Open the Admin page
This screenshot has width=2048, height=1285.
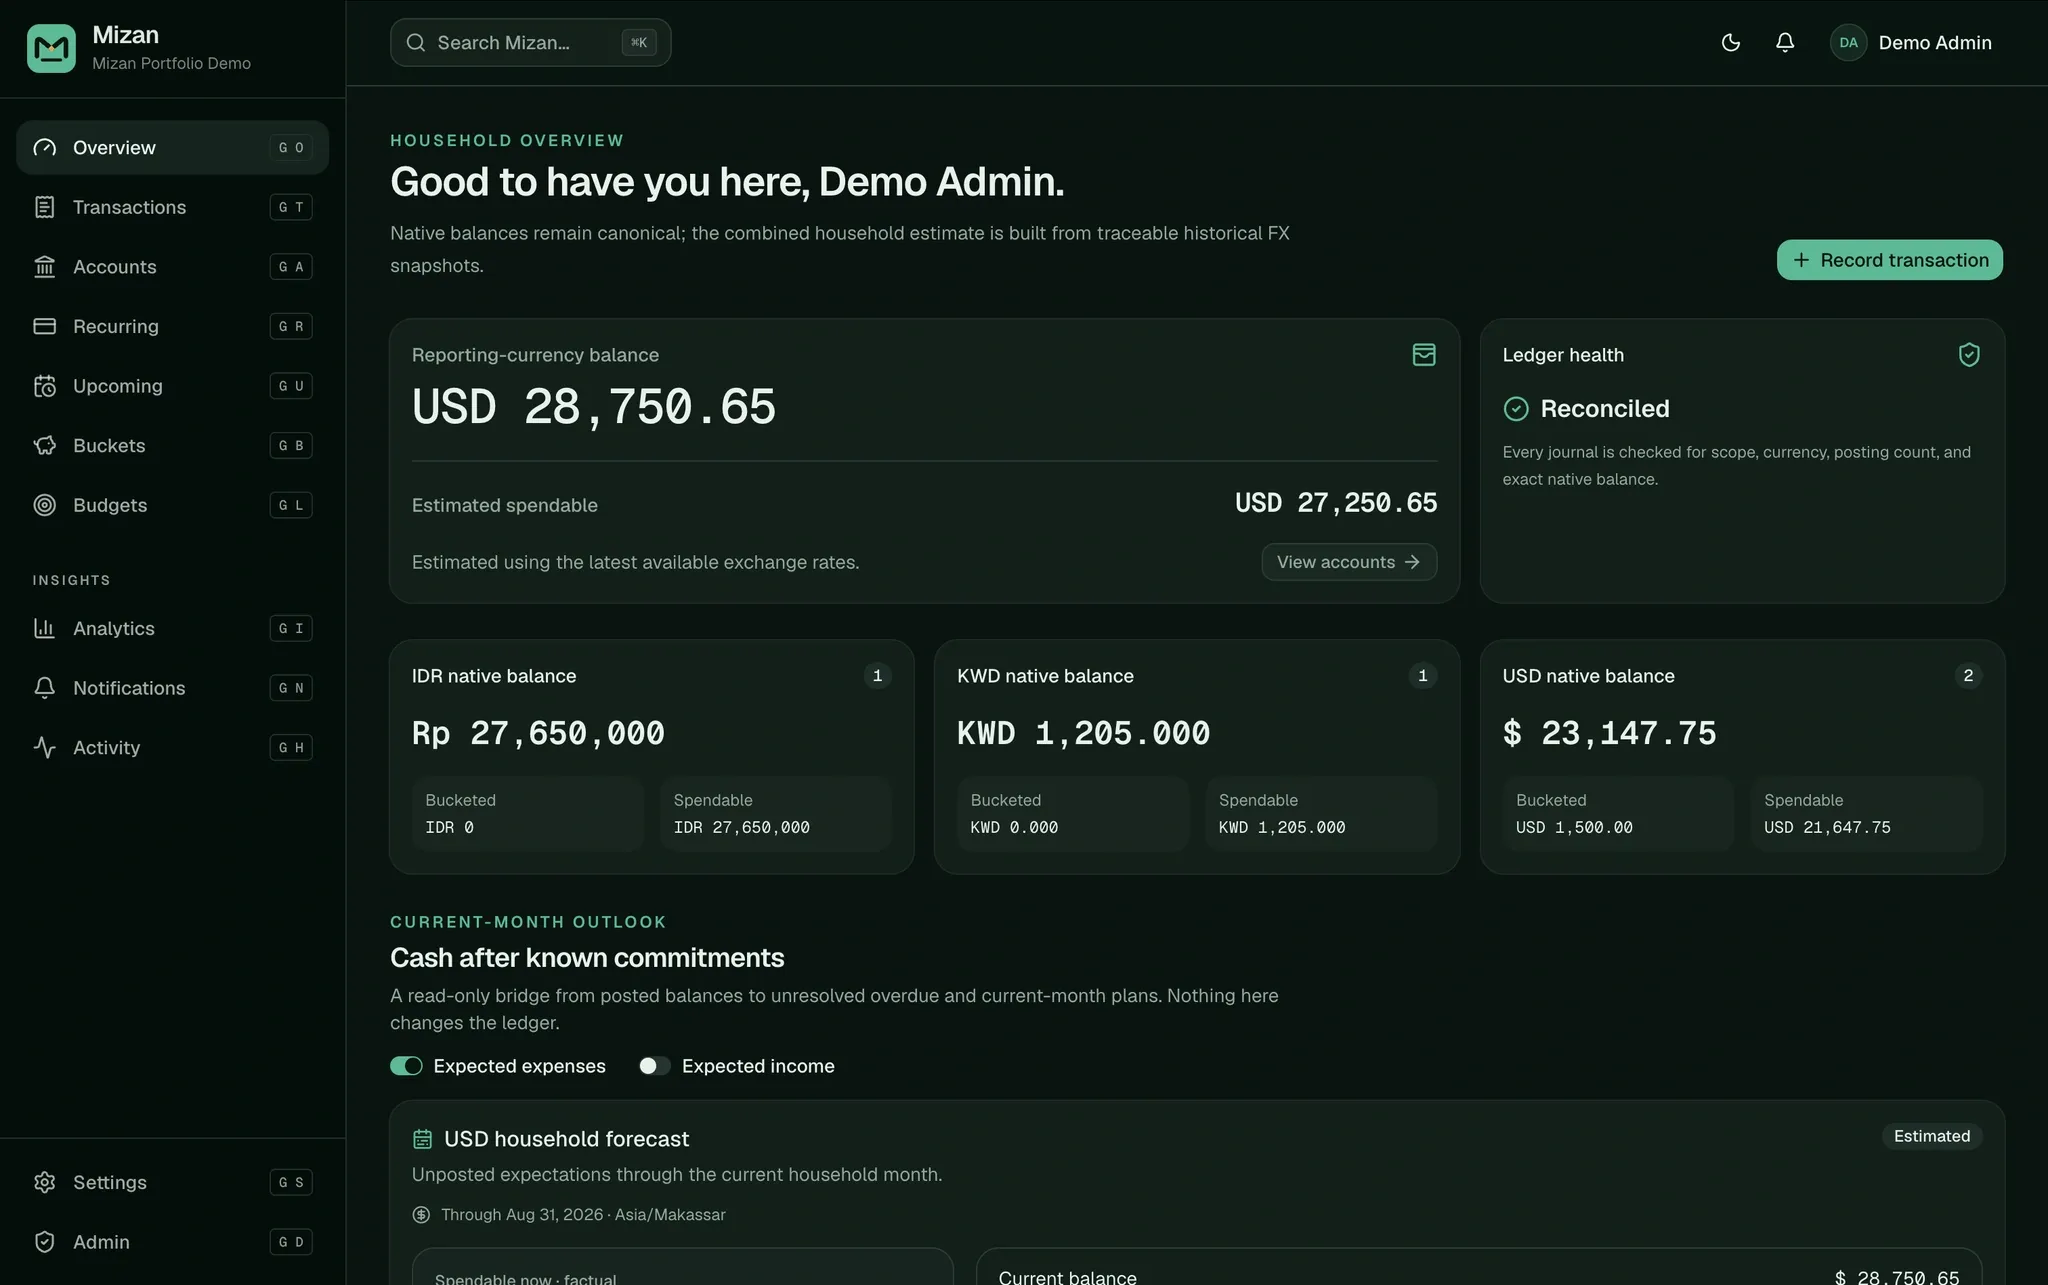(172, 1242)
